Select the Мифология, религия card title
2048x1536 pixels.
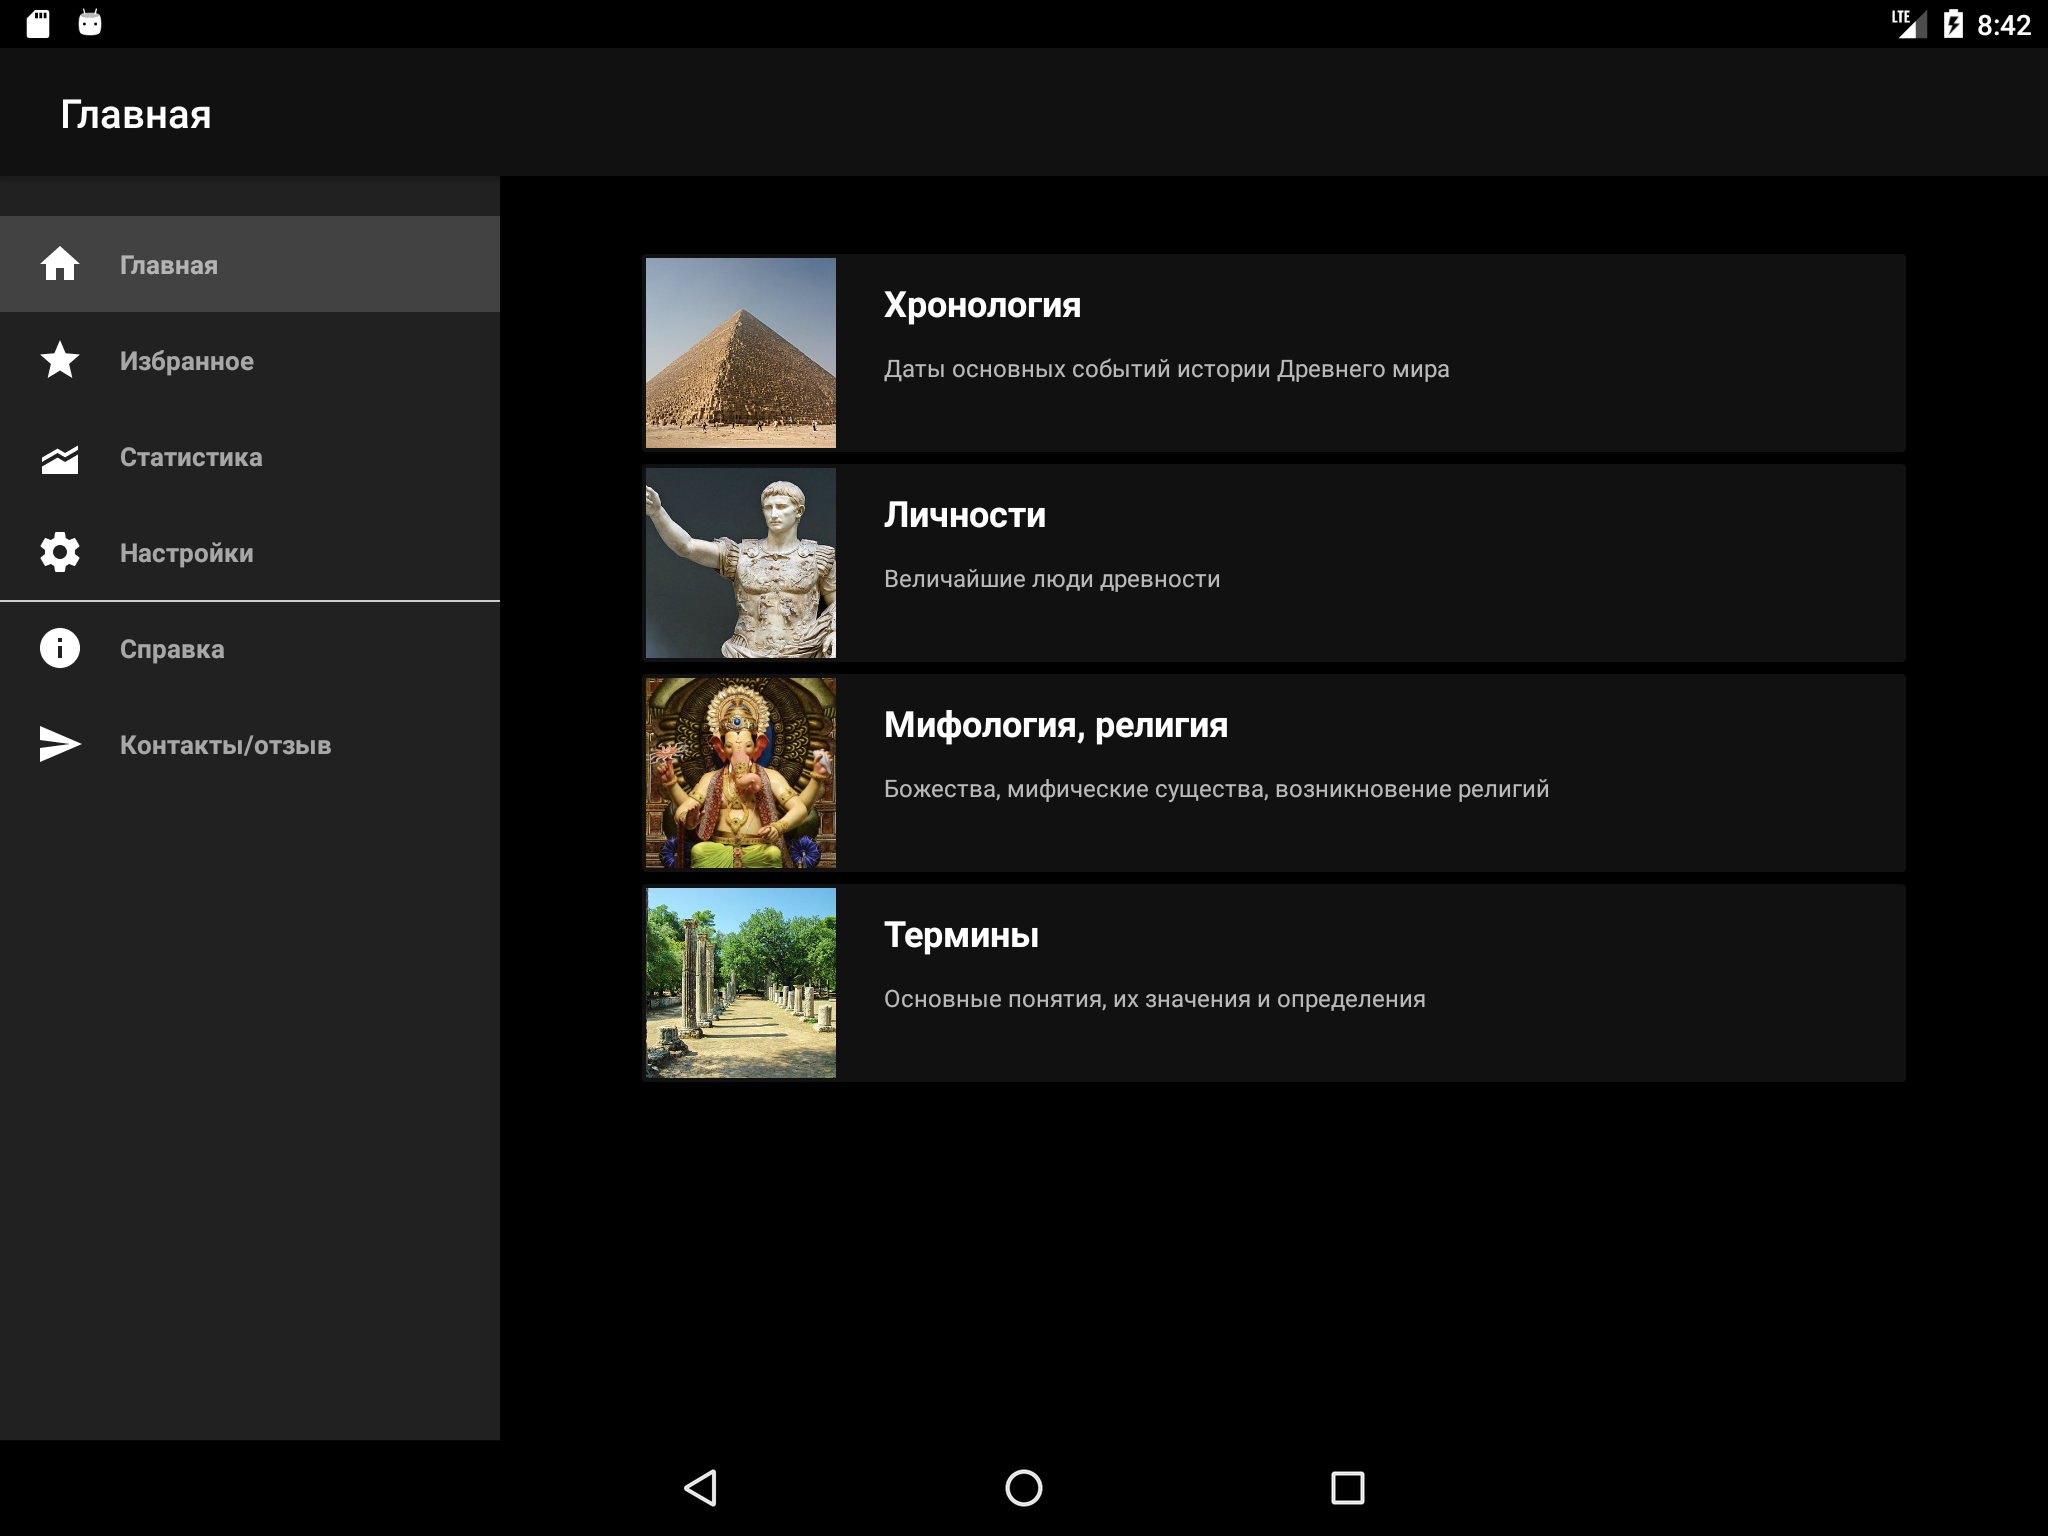click(1056, 725)
